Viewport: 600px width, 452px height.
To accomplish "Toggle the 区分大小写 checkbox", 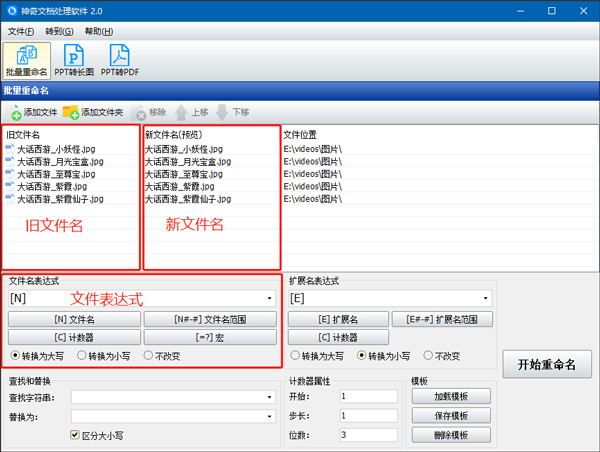I will pos(75,435).
